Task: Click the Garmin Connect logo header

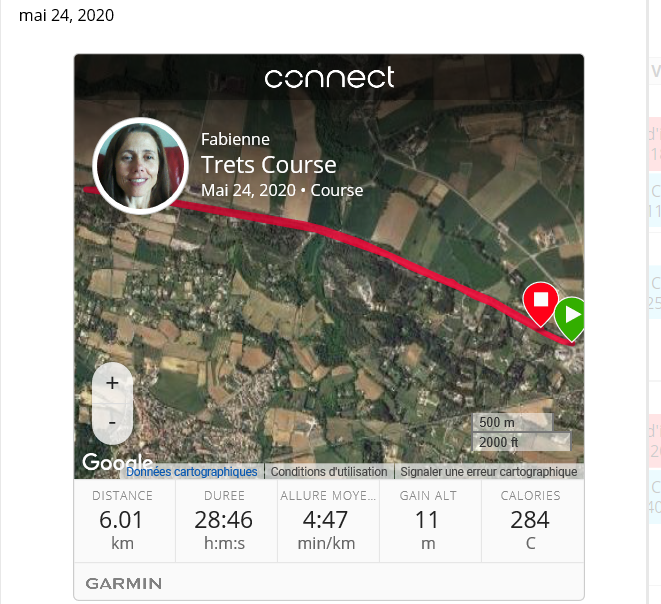Action: (x=329, y=77)
